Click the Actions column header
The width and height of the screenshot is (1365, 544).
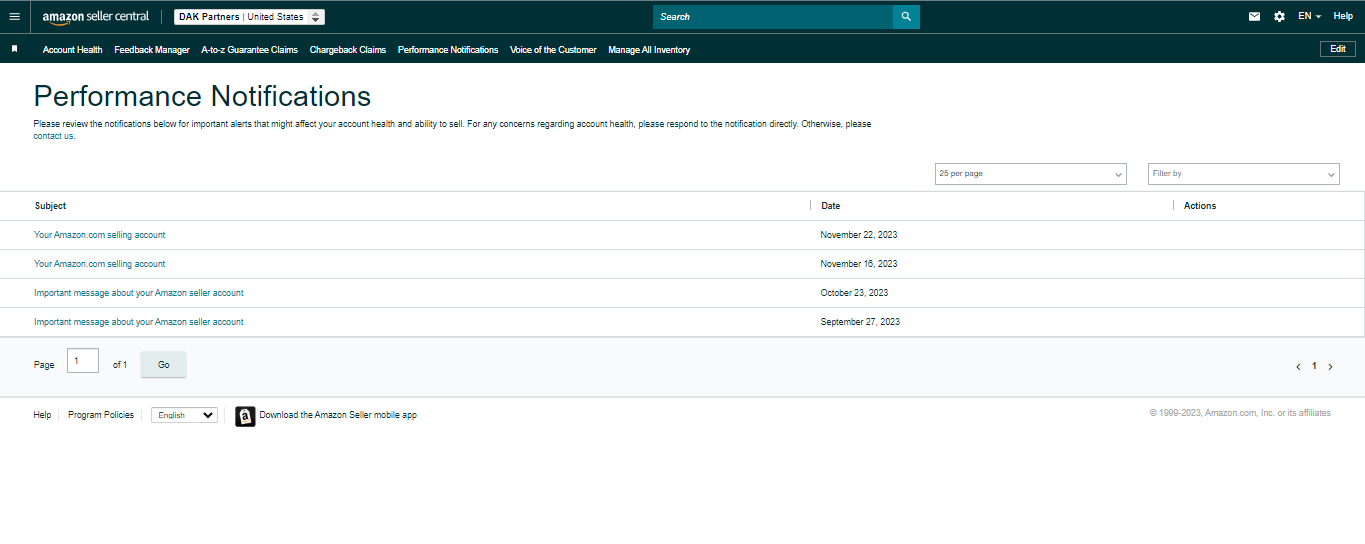[x=1200, y=206]
